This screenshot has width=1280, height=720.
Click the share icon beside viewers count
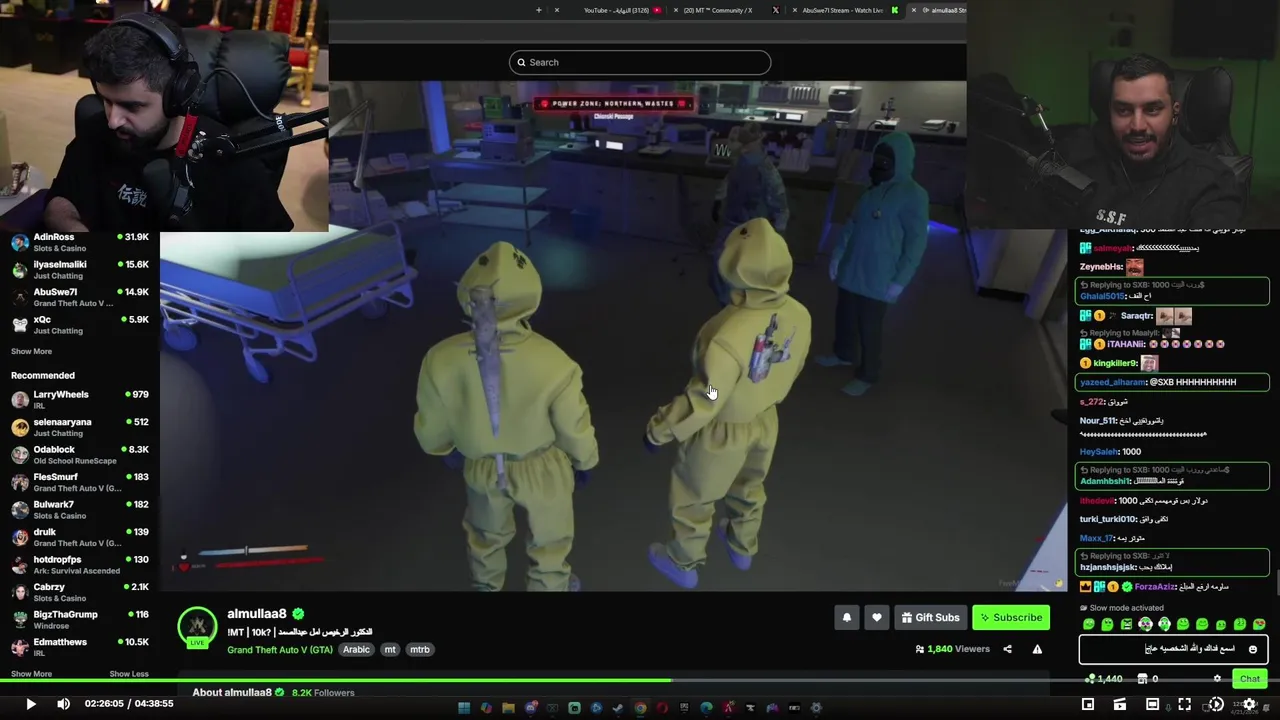click(1007, 649)
